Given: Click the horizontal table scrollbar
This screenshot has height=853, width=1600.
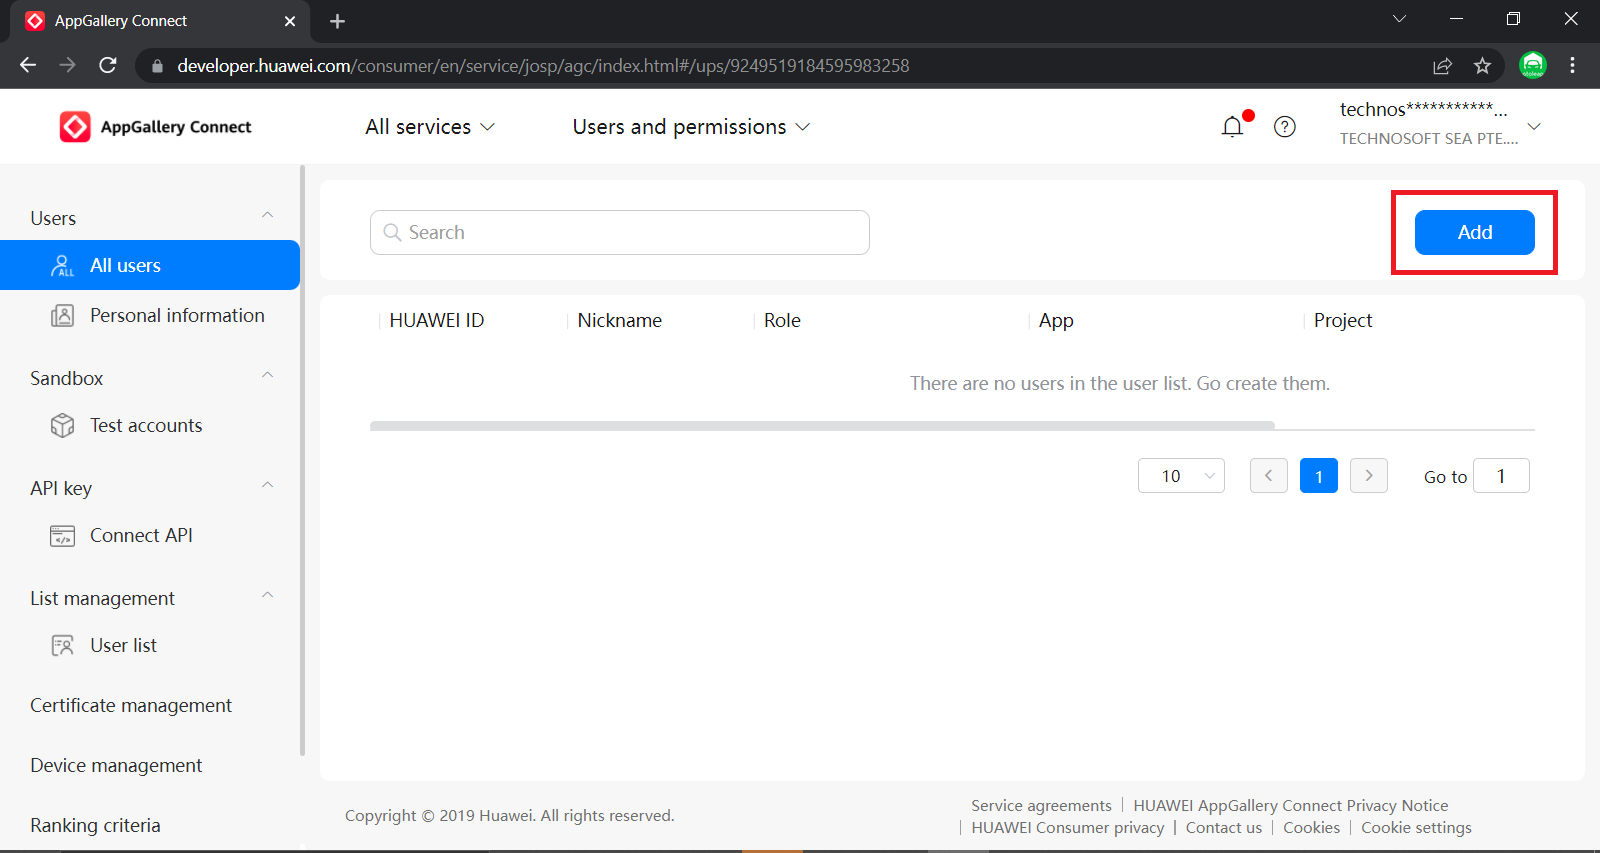Looking at the screenshot, I should tap(822, 426).
